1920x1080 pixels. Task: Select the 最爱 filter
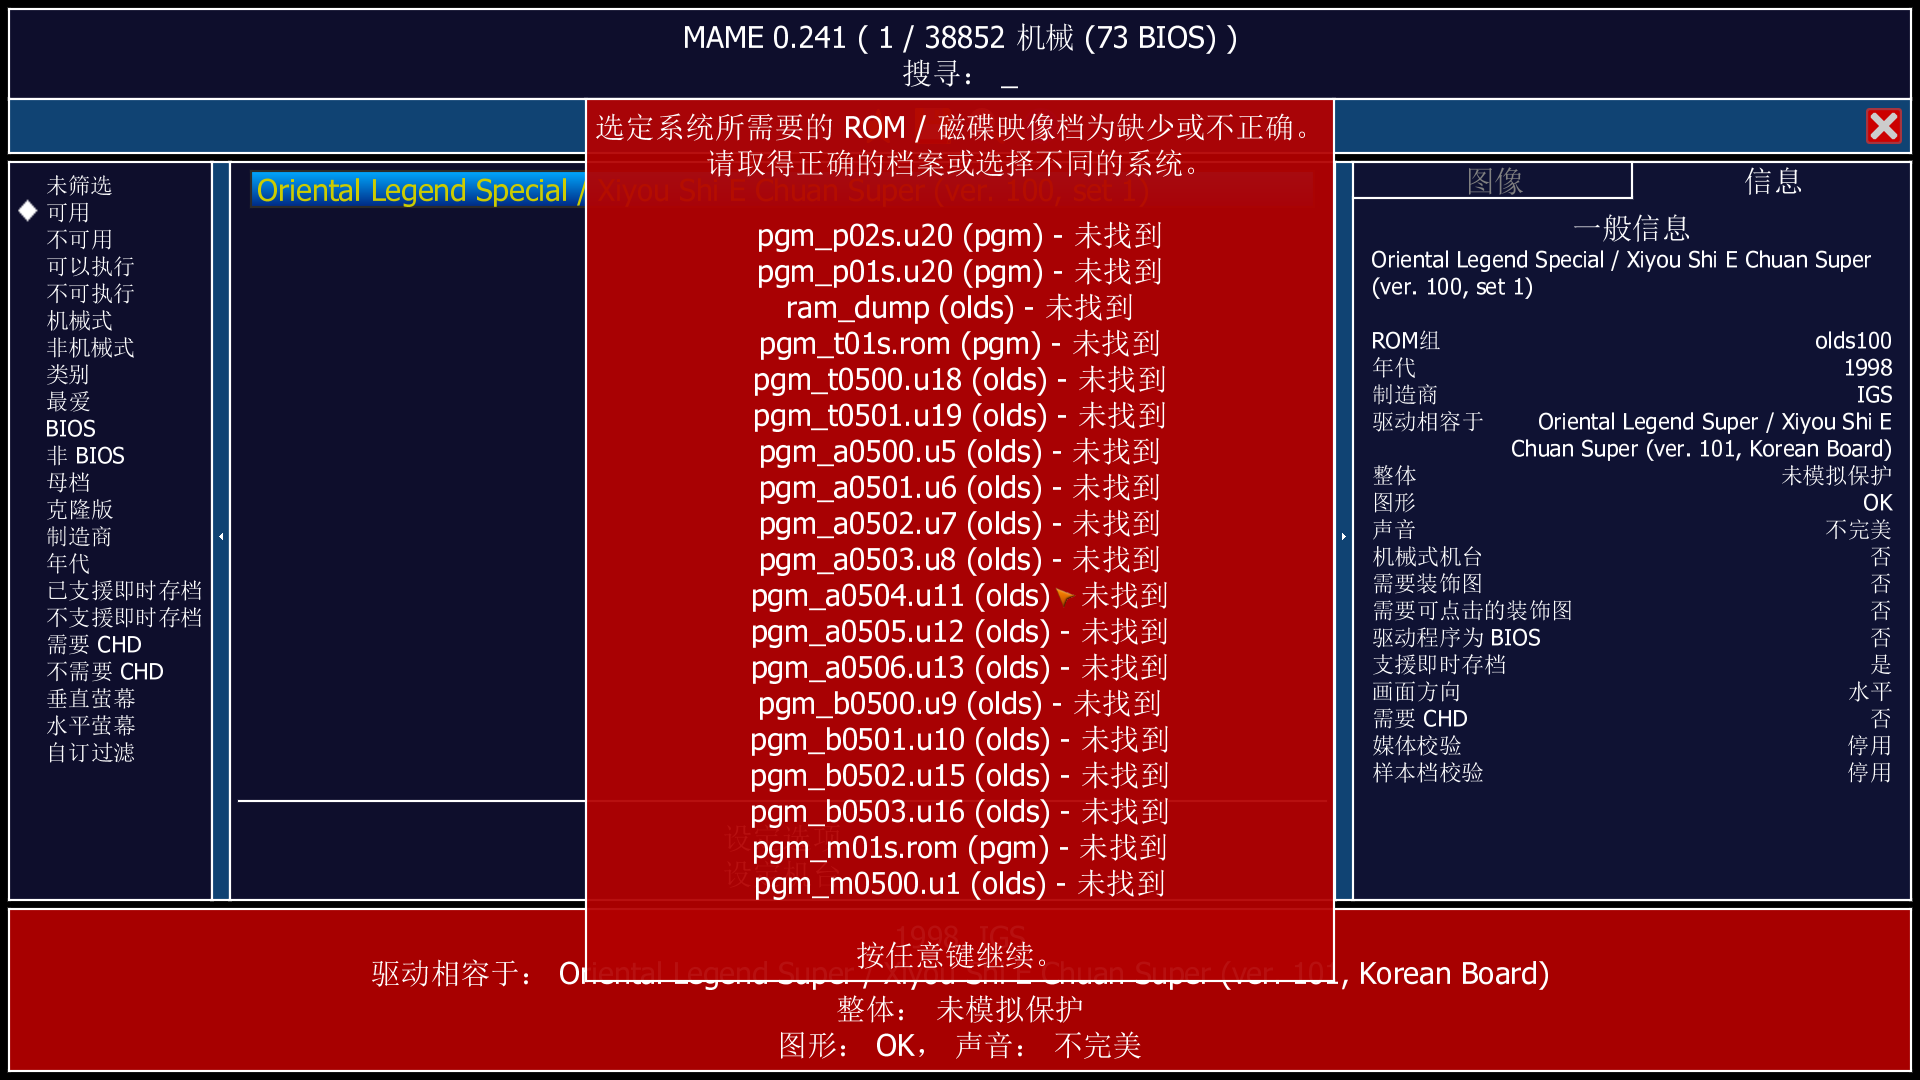68,401
